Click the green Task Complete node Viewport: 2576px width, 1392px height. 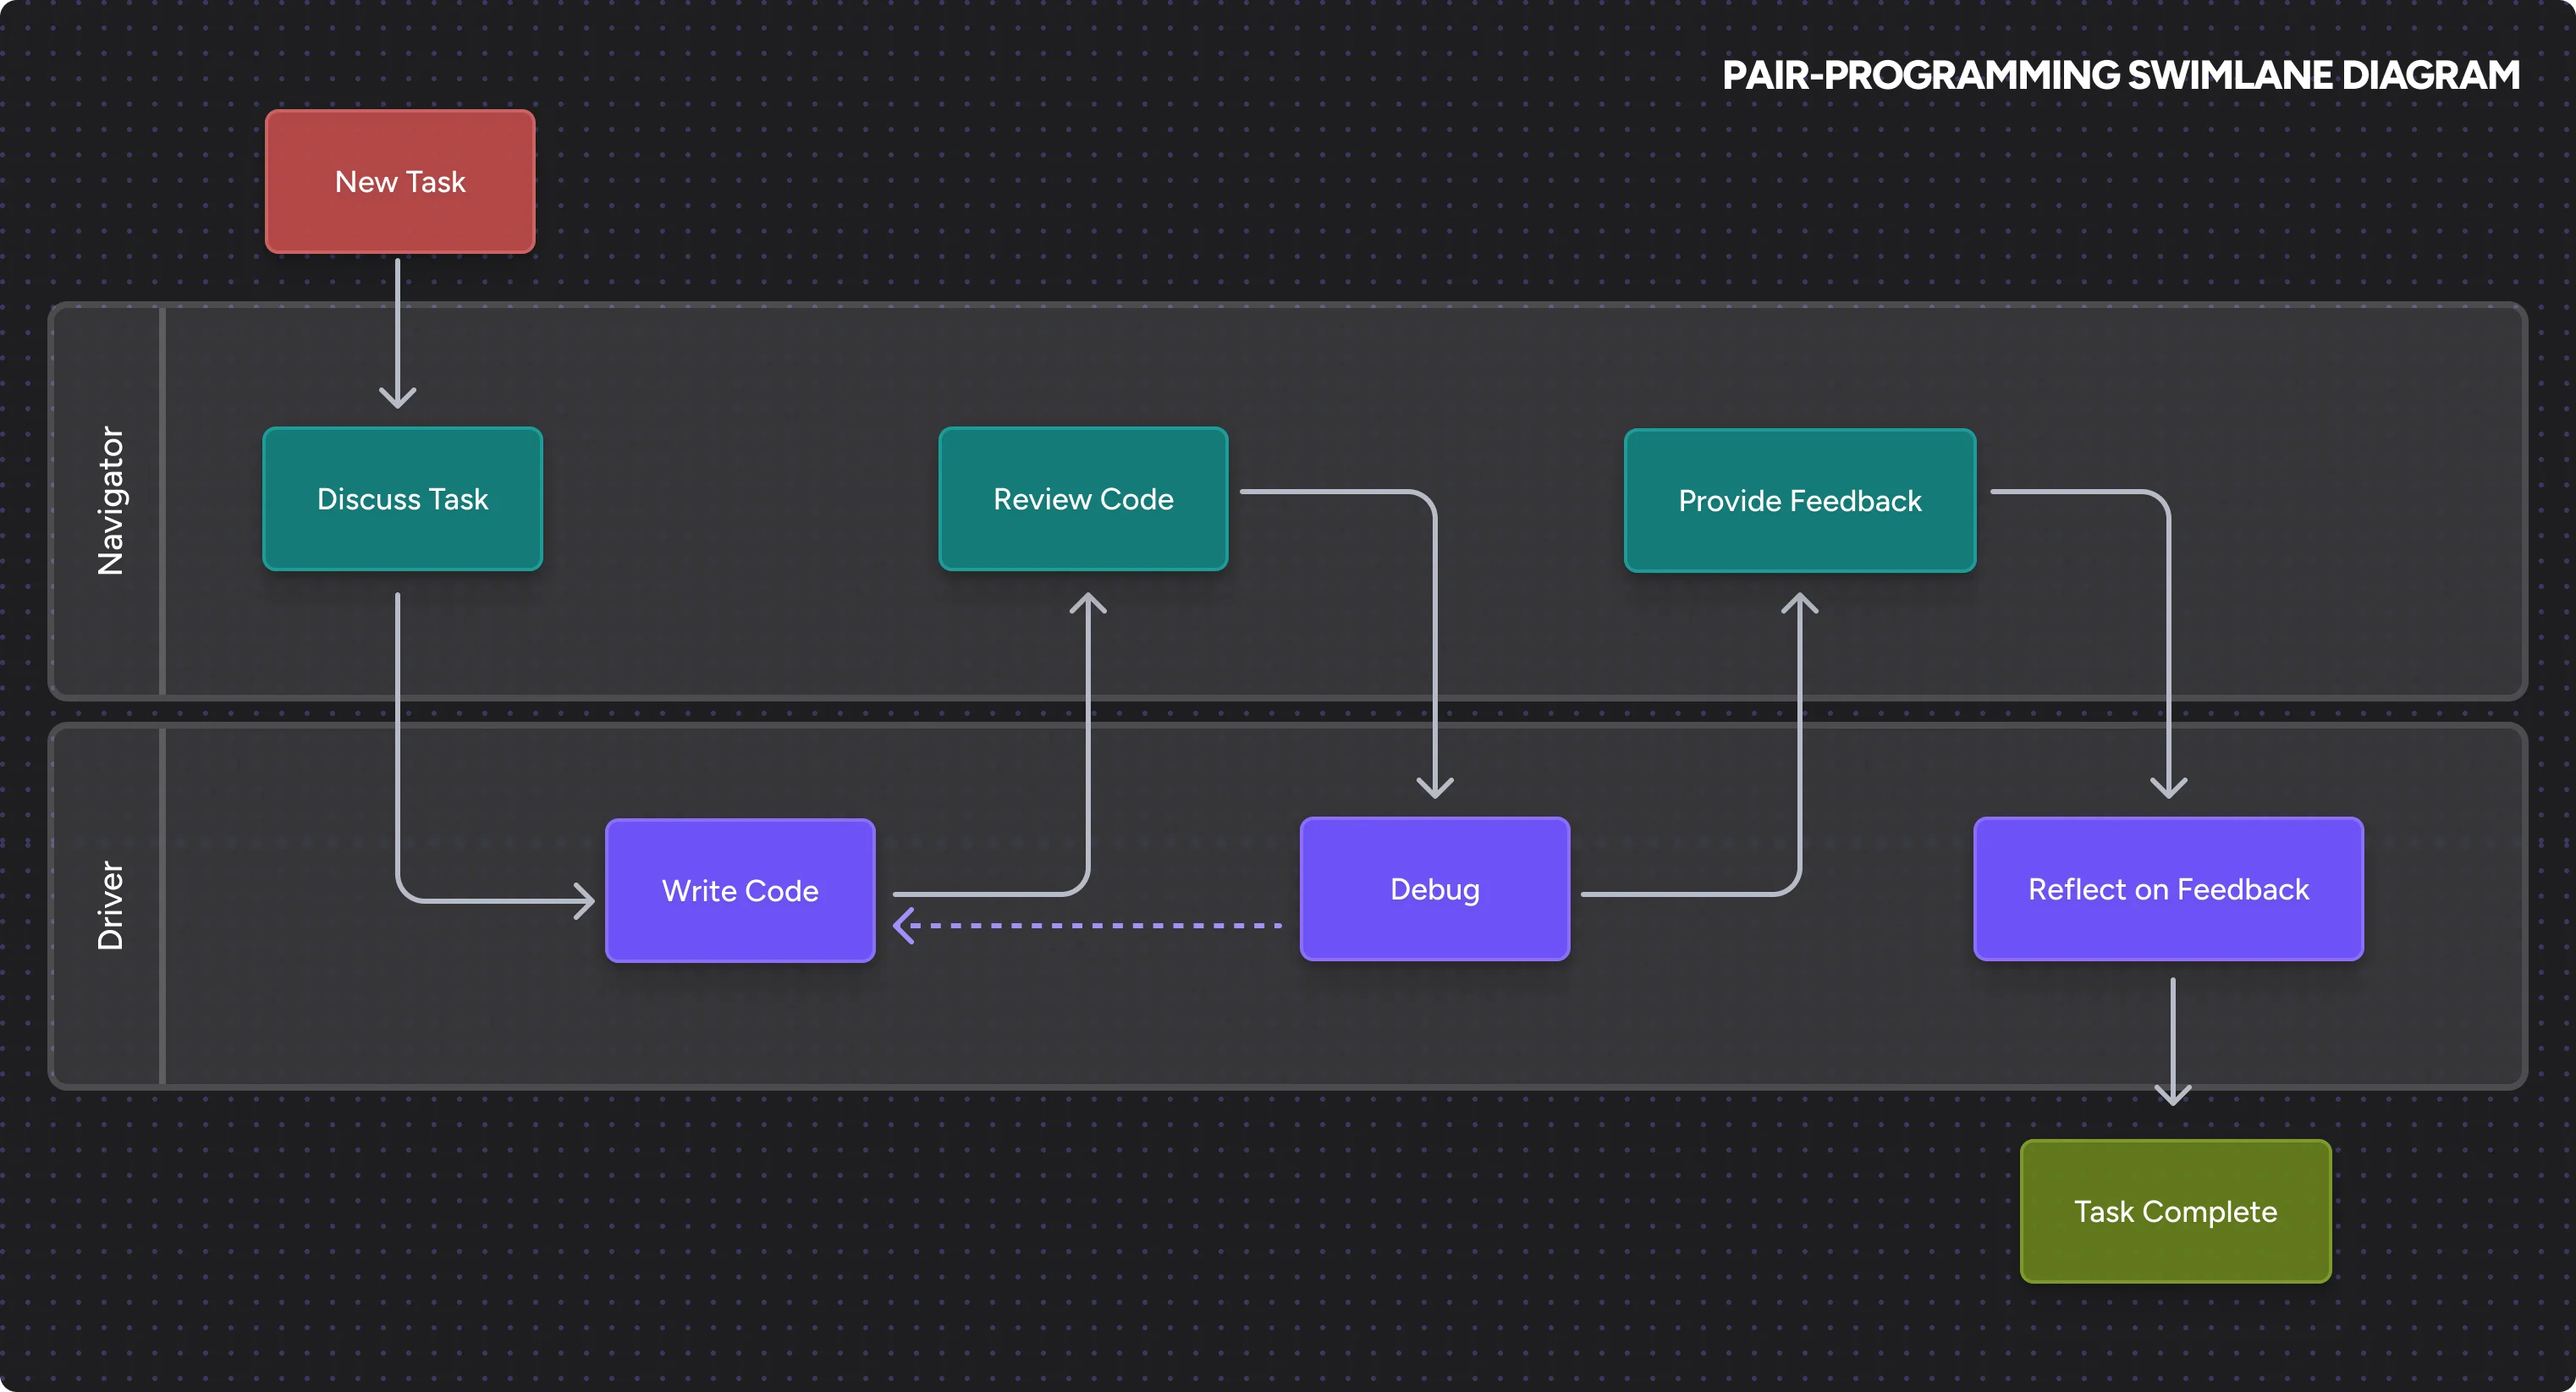[x=2176, y=1211]
